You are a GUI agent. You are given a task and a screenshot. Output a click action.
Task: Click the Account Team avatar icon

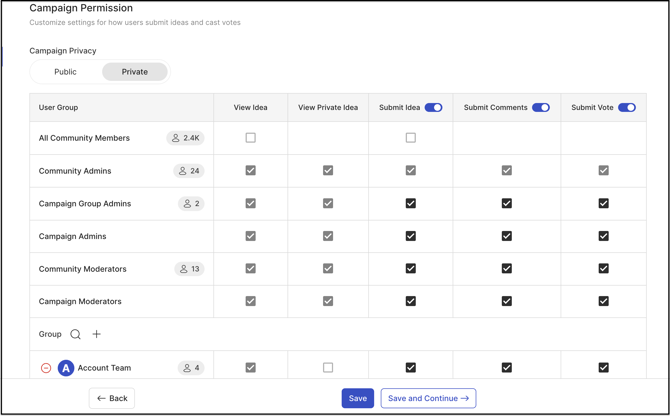pos(66,368)
